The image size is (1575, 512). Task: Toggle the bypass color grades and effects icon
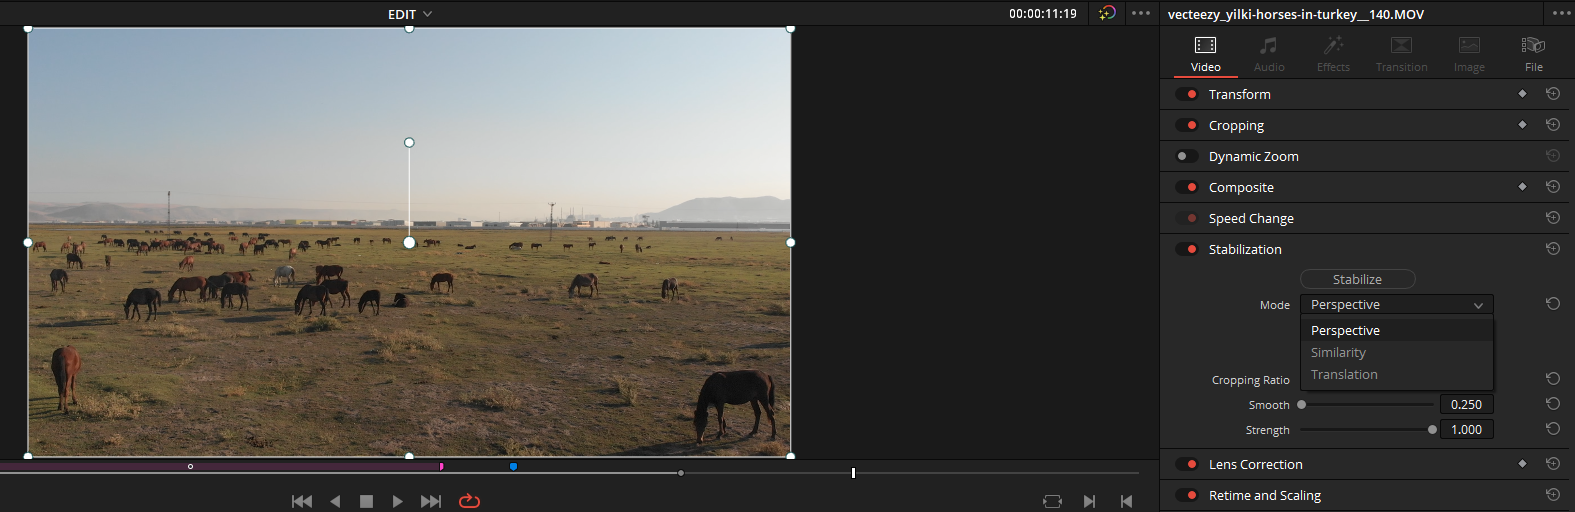[1107, 13]
